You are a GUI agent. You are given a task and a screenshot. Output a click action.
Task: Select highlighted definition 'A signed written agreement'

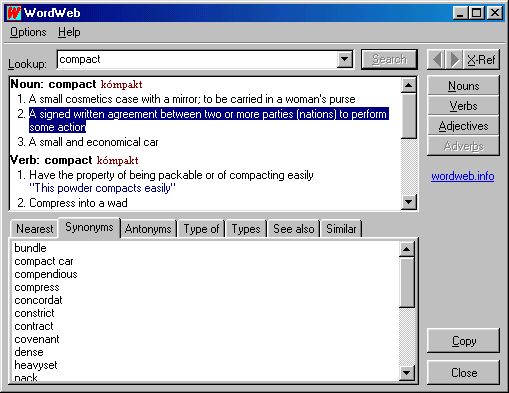(x=209, y=120)
